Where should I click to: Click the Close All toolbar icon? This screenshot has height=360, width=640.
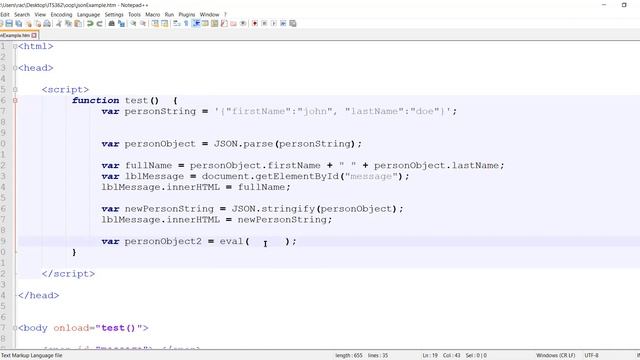click(x=38, y=24)
